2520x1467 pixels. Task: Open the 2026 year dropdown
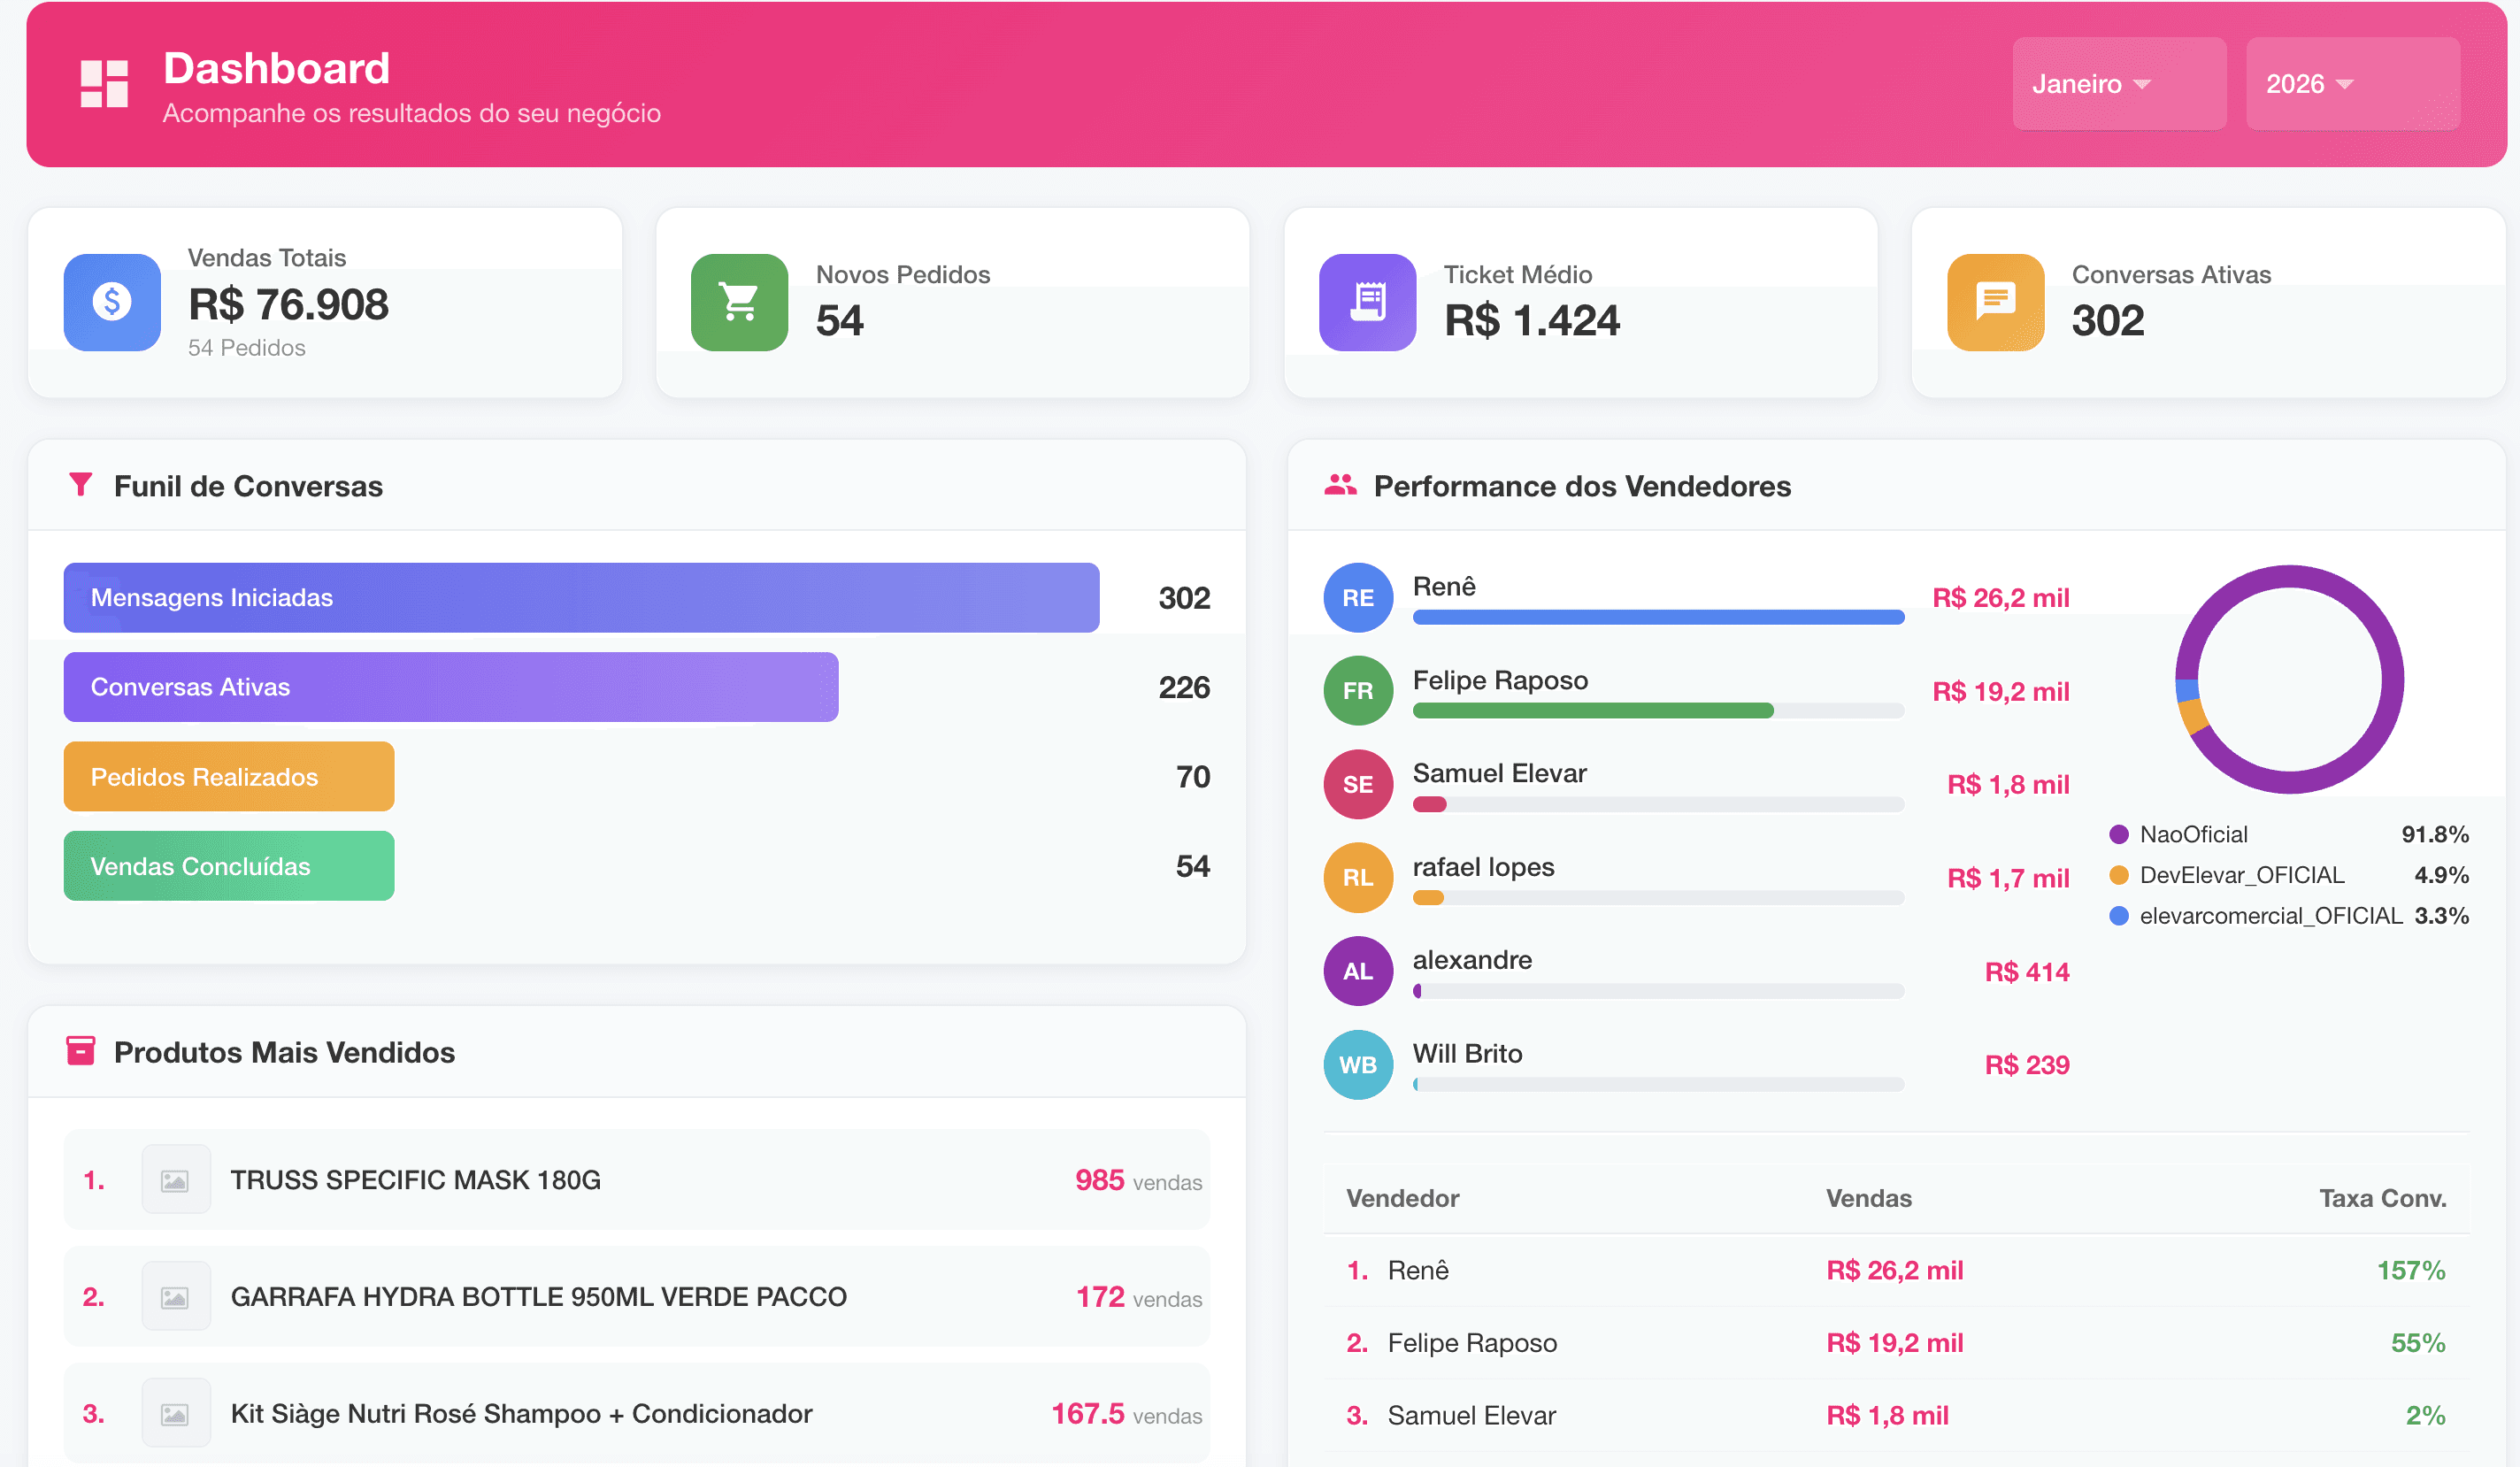click(2352, 84)
